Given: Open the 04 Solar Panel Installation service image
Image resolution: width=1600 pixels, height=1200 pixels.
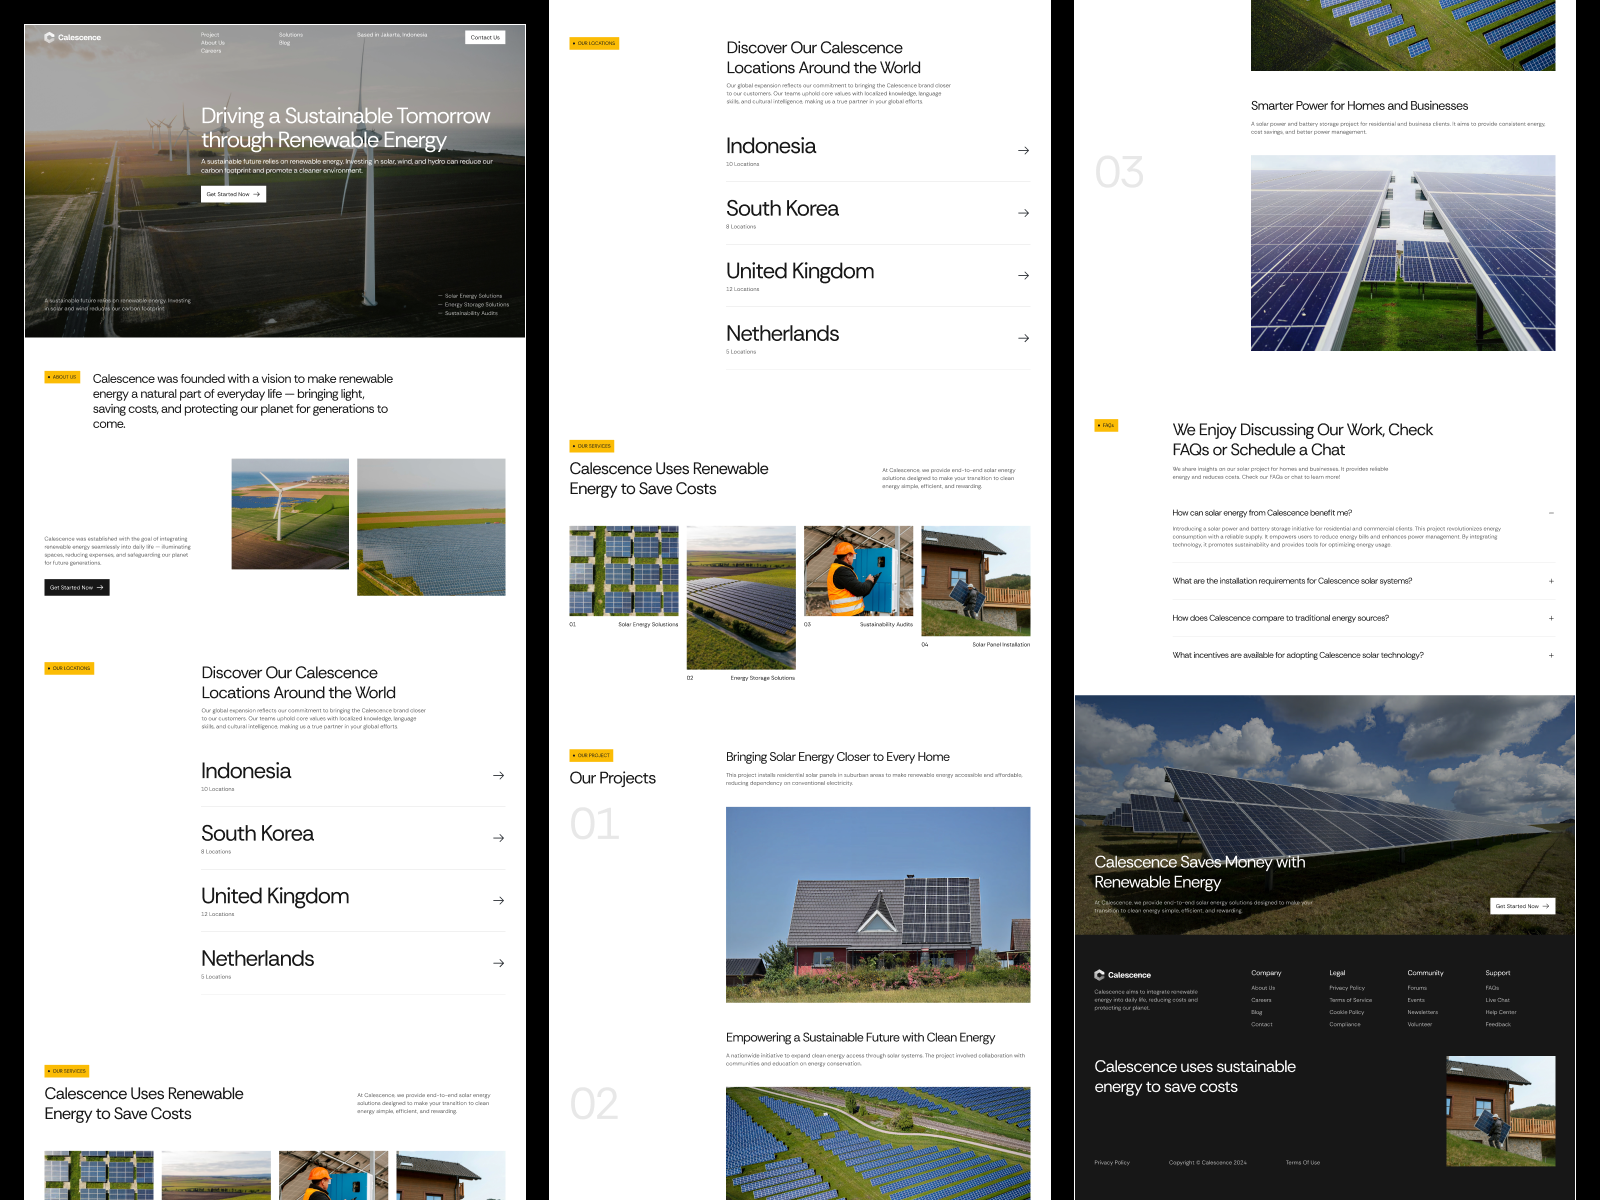Looking at the screenshot, I should [976, 581].
